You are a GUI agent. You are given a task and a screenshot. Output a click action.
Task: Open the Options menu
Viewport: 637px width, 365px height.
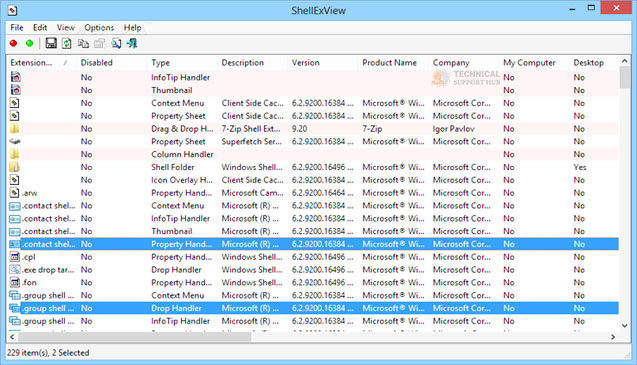pos(99,28)
